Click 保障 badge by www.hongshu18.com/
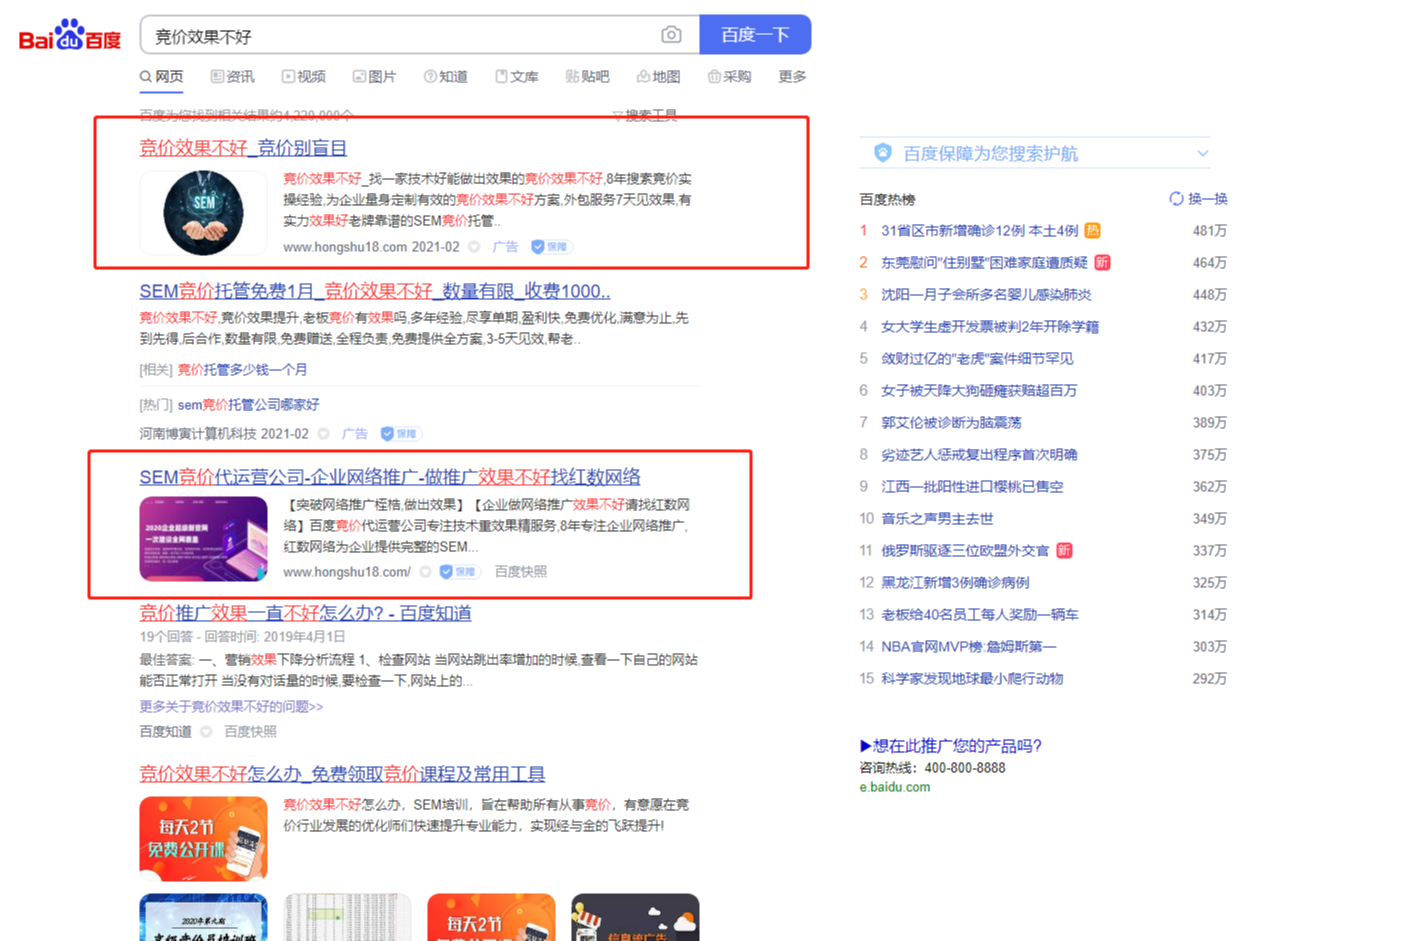Viewport: 1411px width, 941px height. [x=459, y=572]
